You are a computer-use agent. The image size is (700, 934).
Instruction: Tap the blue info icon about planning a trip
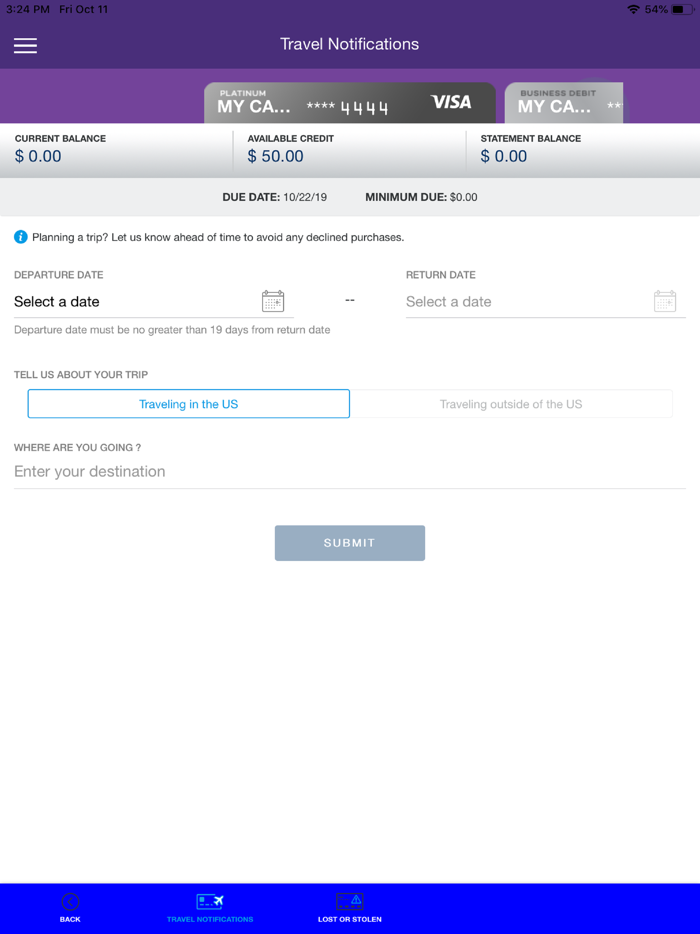[x=18, y=237]
